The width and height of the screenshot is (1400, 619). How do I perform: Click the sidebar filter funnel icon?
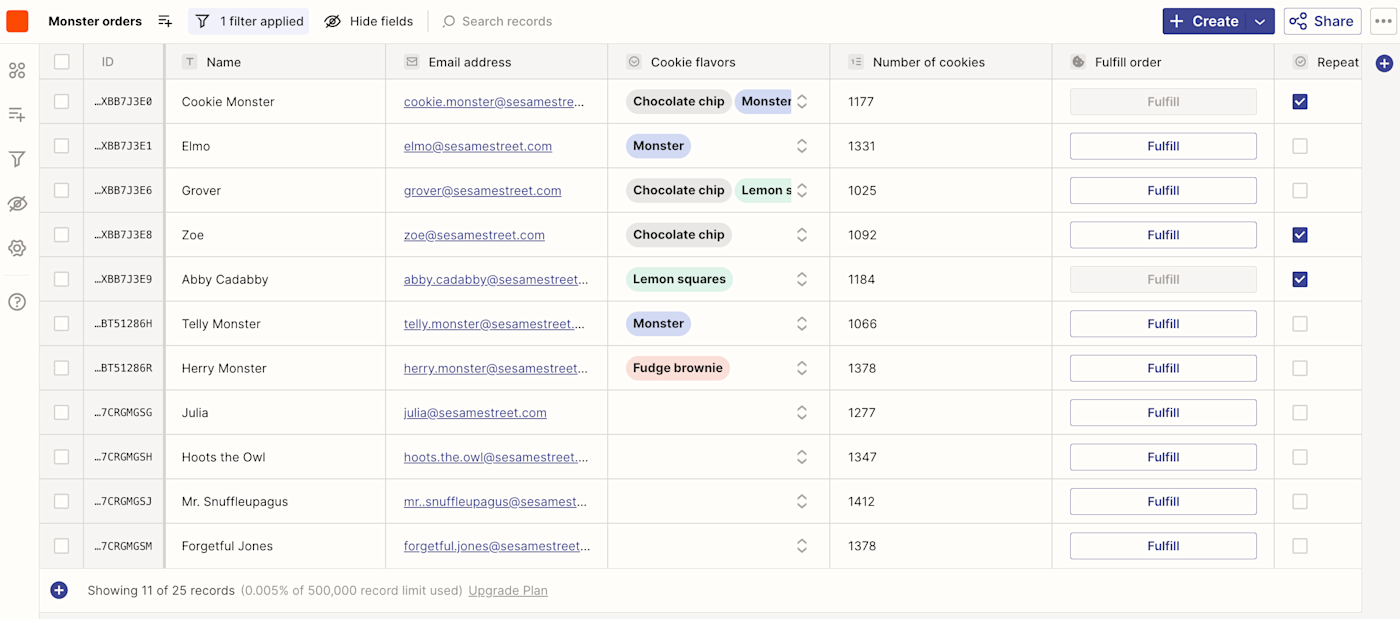(x=17, y=159)
